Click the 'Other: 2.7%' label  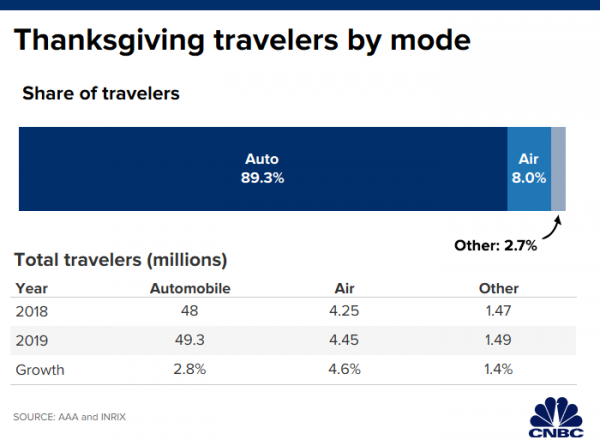(498, 244)
